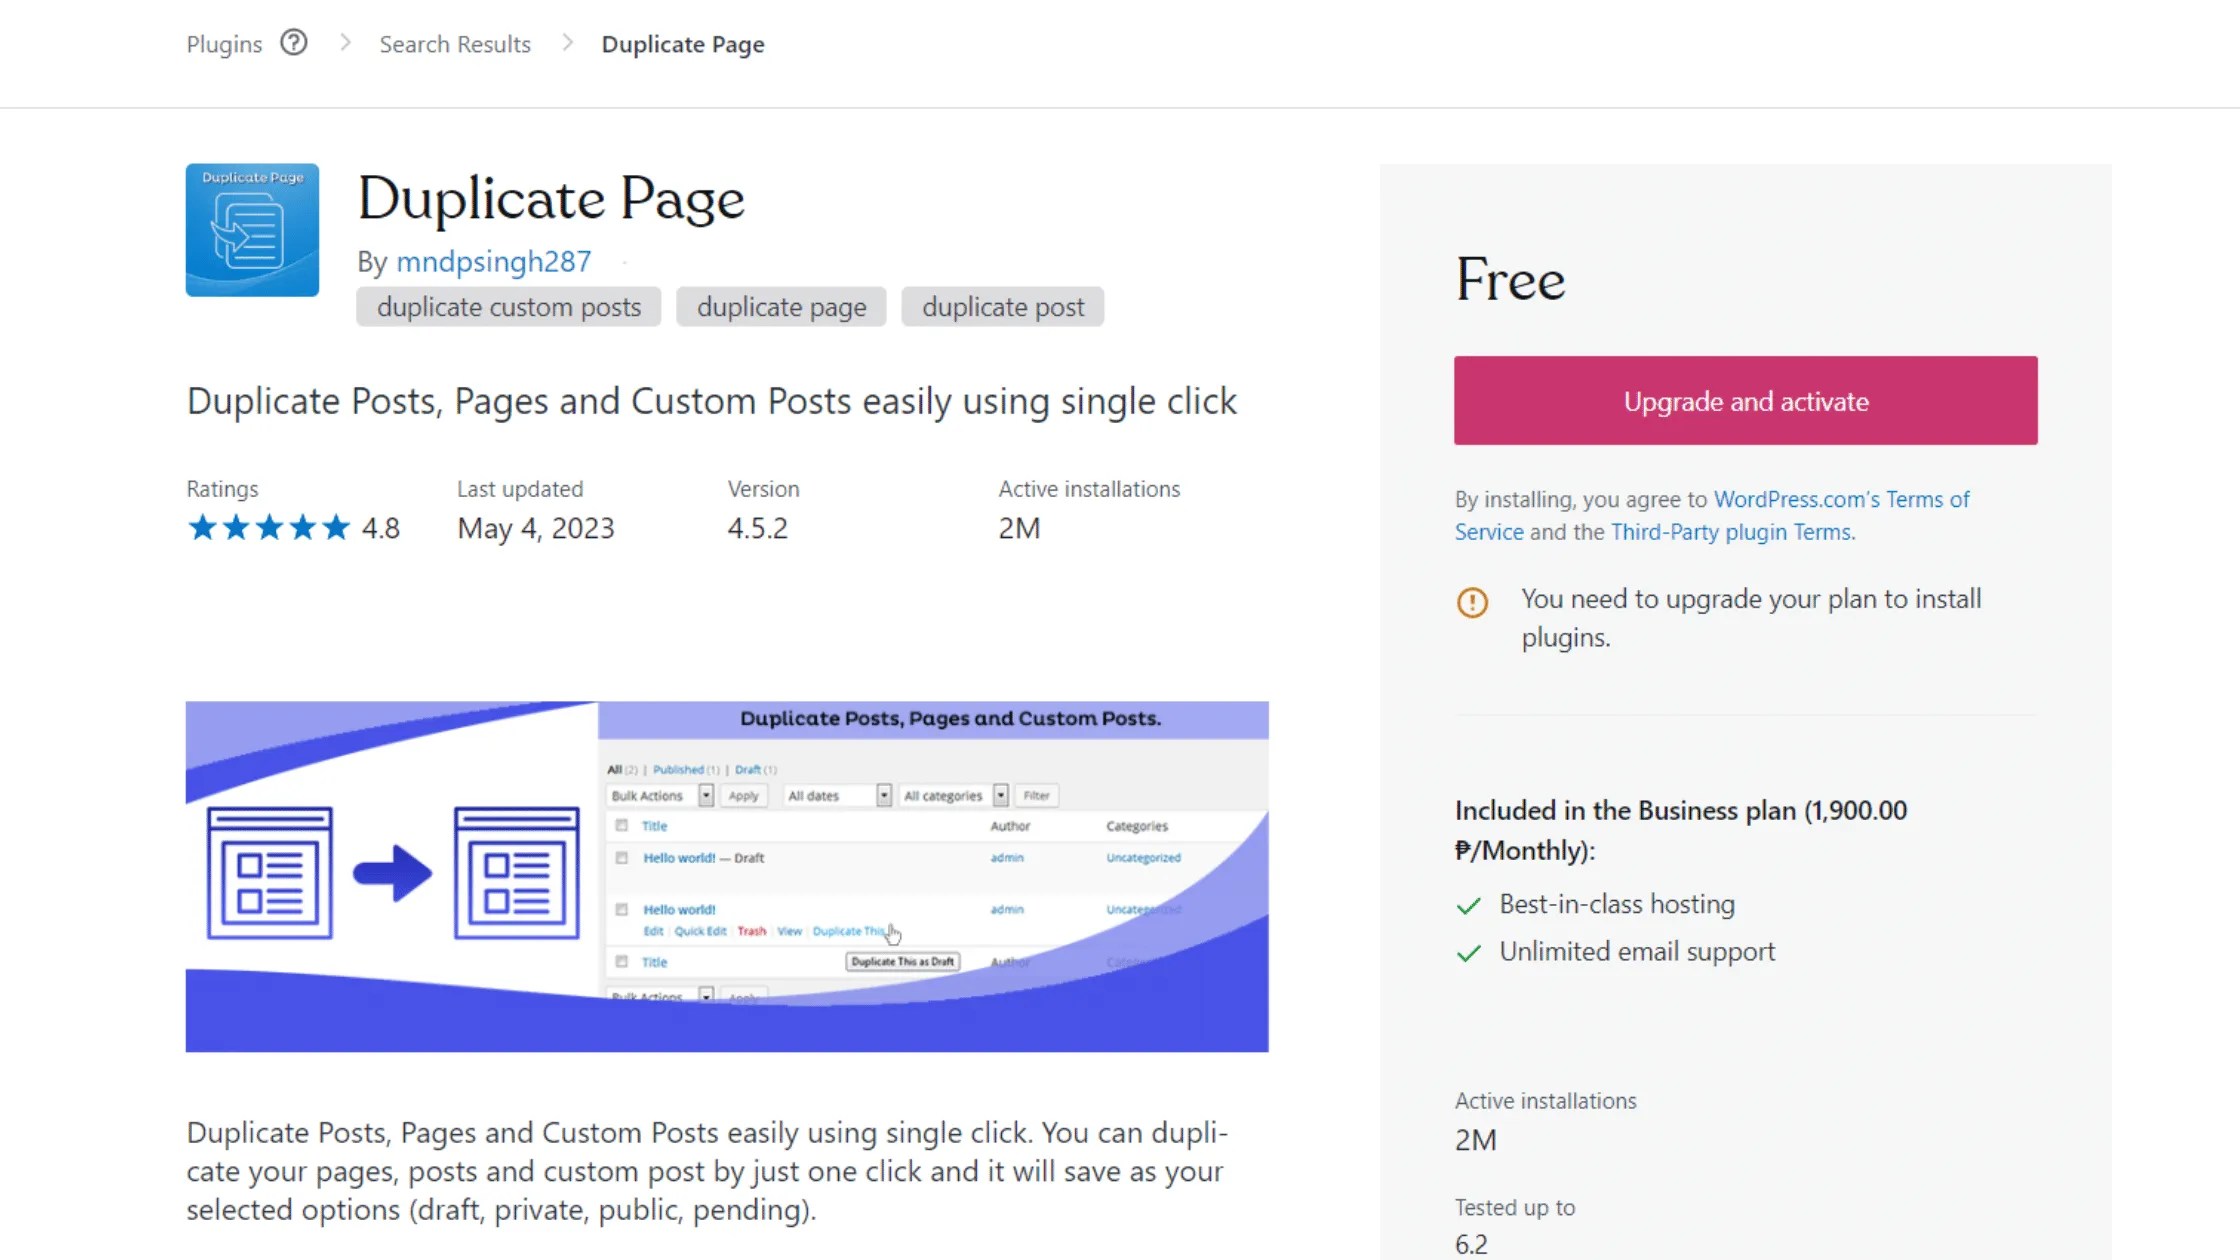
Task: Click the Upgrade and activate button
Action: (1746, 401)
